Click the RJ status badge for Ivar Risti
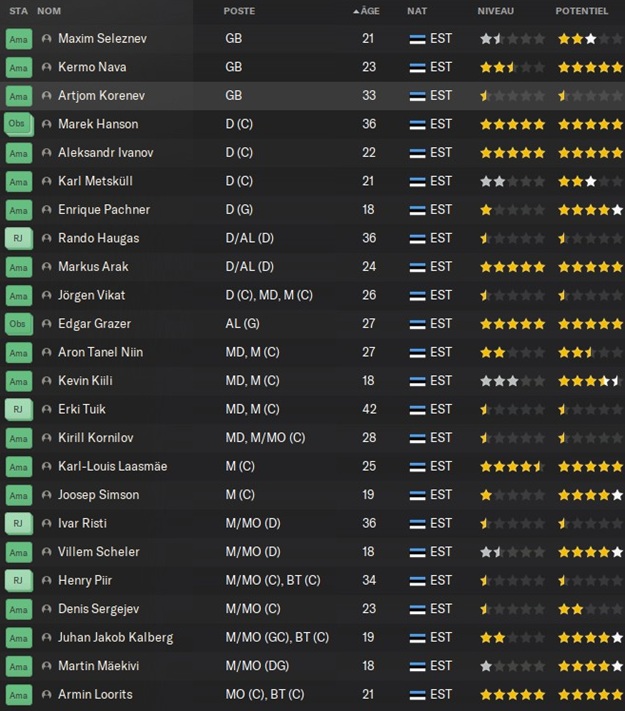The width and height of the screenshot is (625, 711). pos(19,523)
